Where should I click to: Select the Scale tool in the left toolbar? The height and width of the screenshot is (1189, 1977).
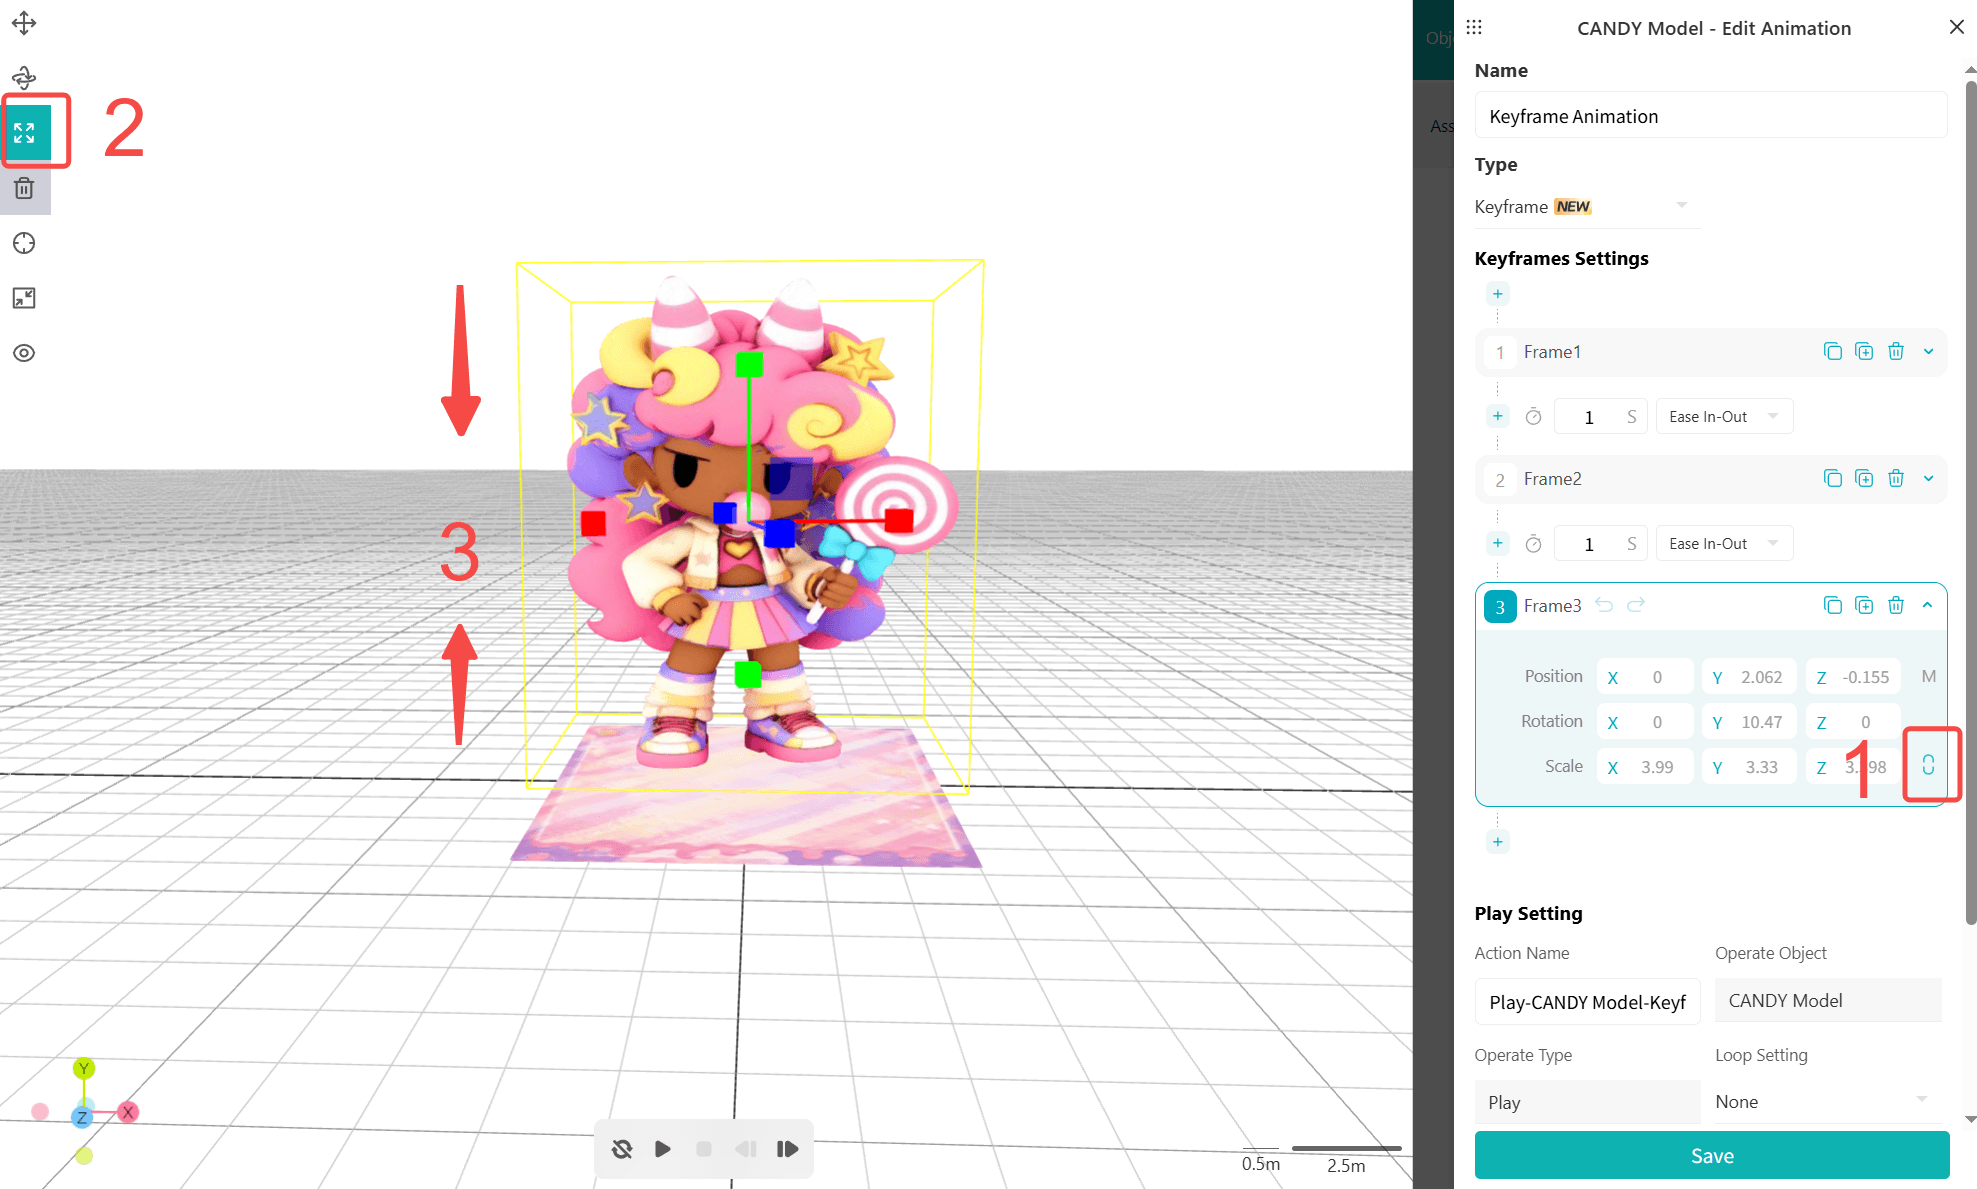click(x=25, y=132)
